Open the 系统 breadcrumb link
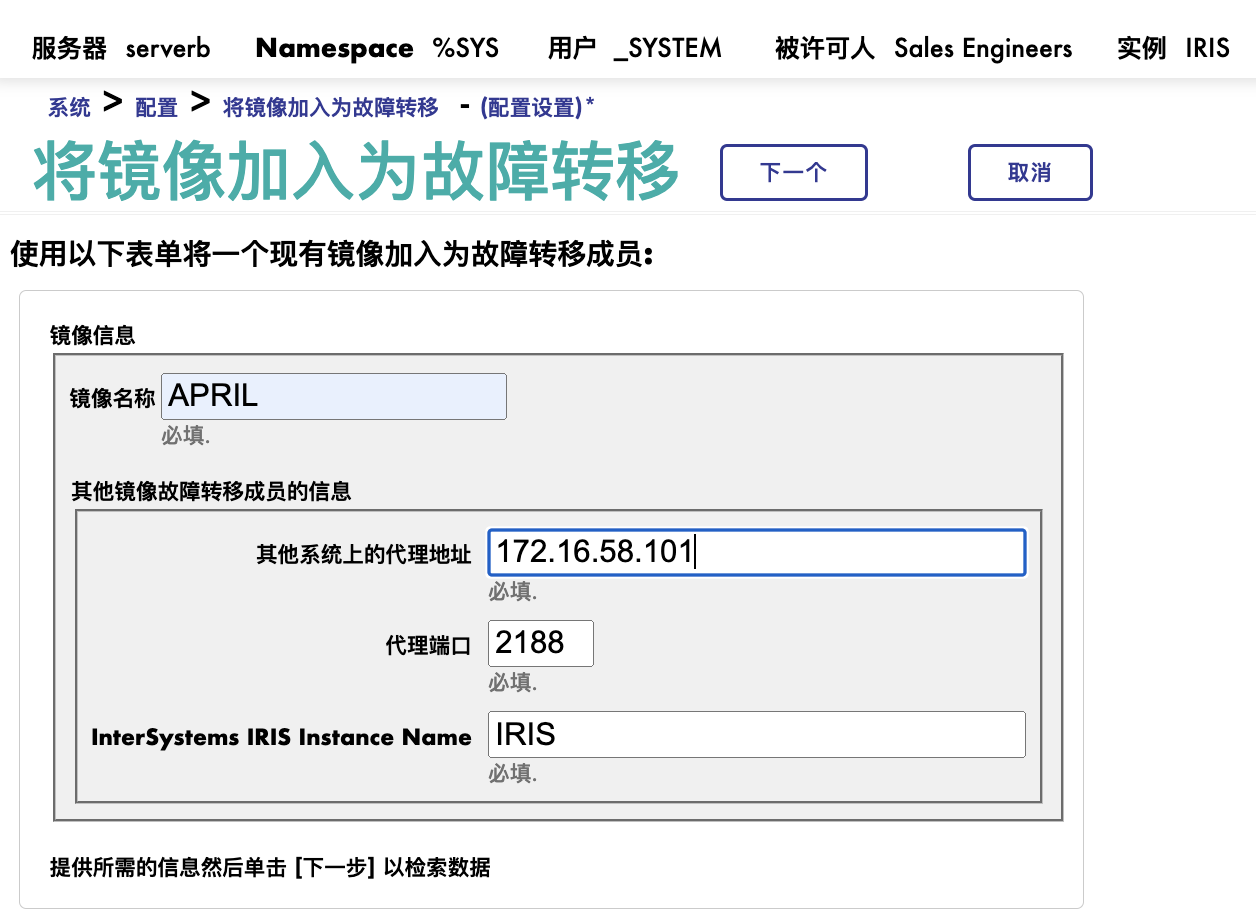This screenshot has height=916, width=1256. coord(67,107)
